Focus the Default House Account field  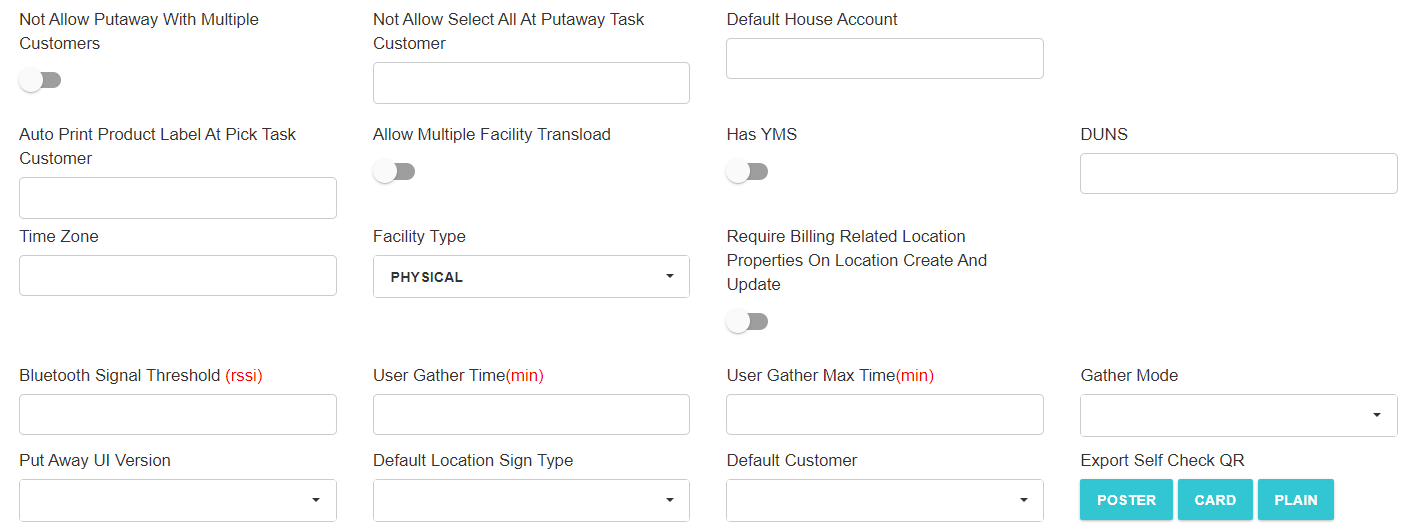(884, 59)
